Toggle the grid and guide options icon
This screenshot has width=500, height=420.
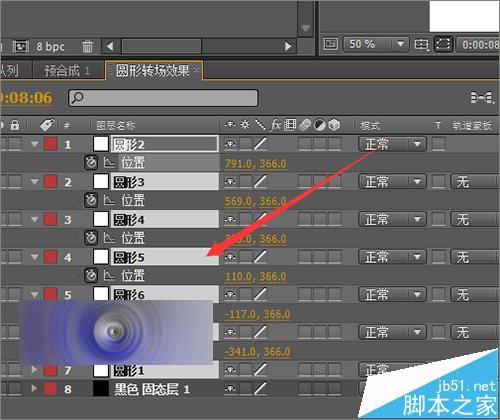[421, 44]
